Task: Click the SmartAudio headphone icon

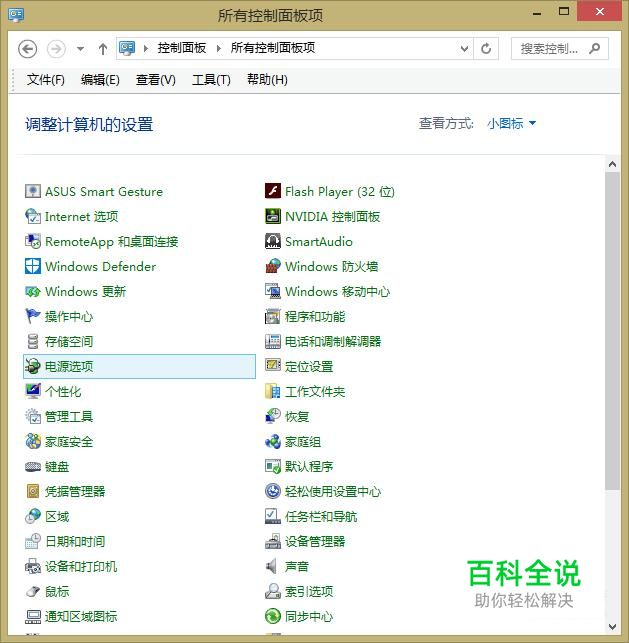Action: point(273,241)
